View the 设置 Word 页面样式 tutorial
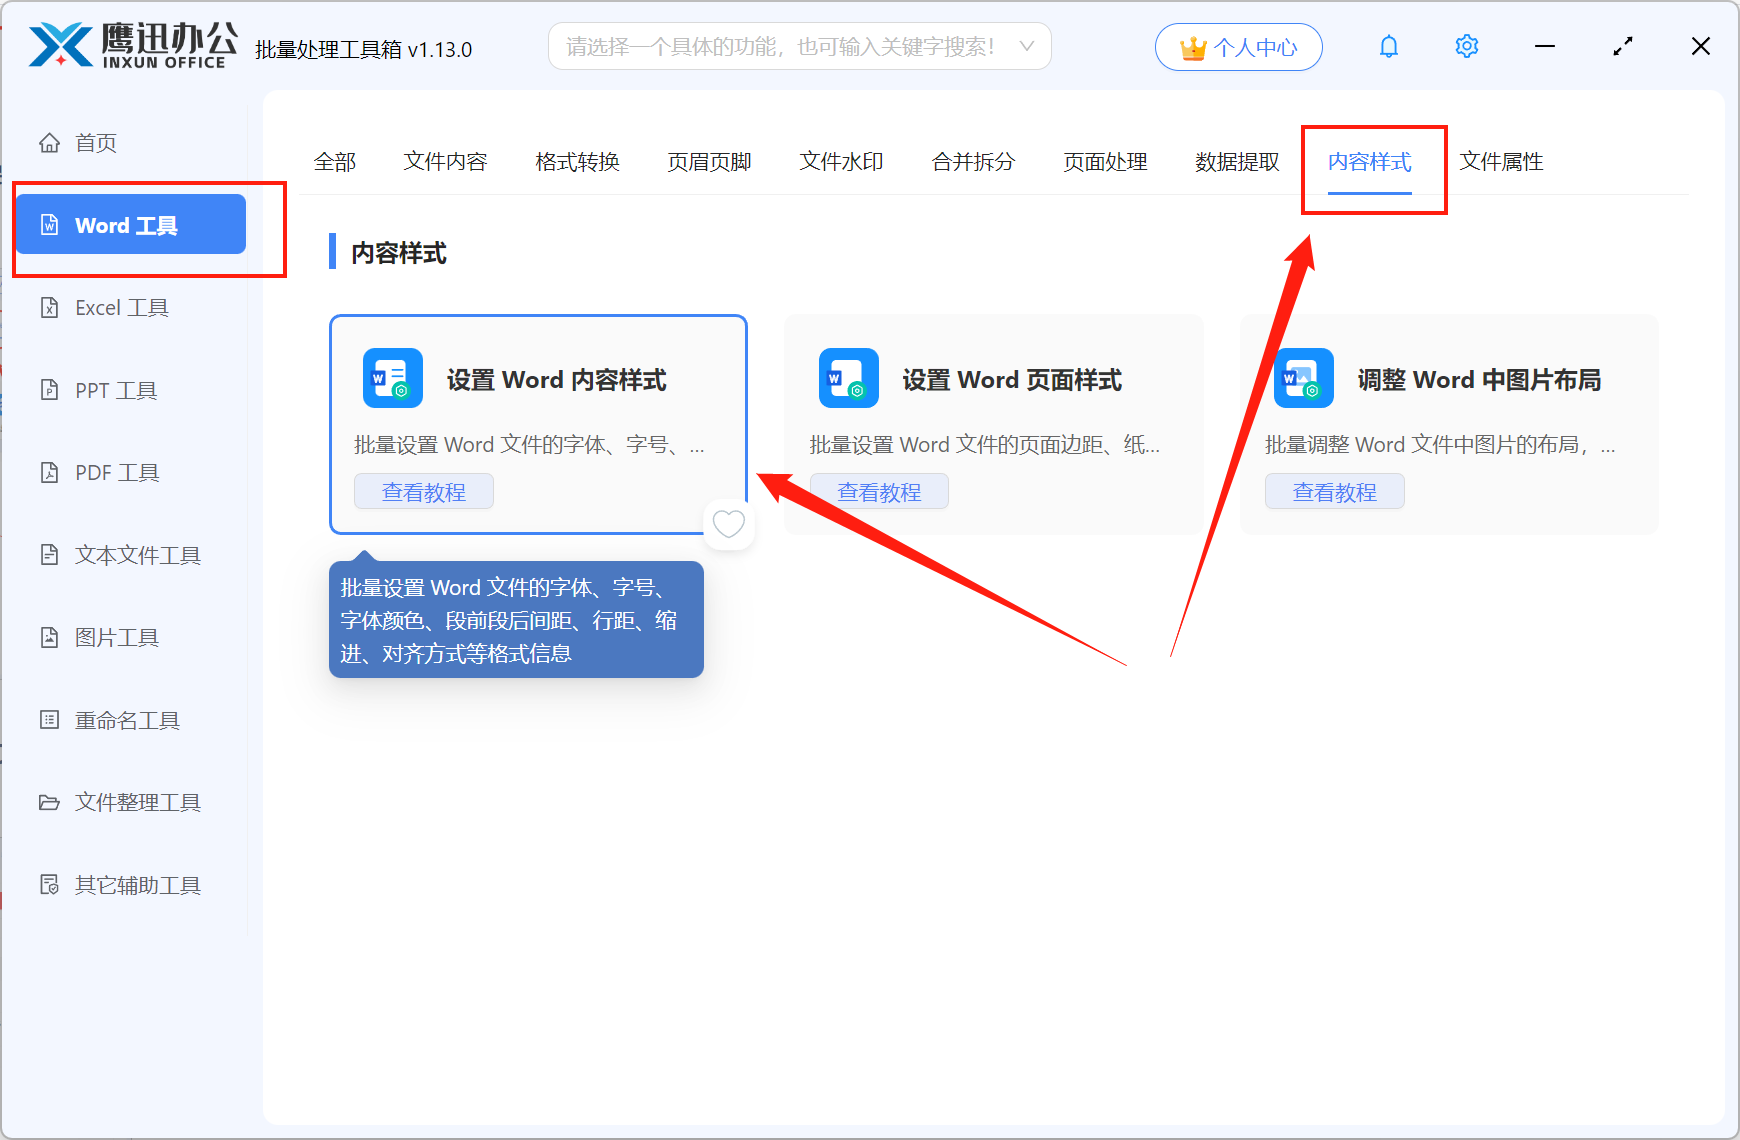Screen dimensions: 1740x1140 (x=879, y=490)
